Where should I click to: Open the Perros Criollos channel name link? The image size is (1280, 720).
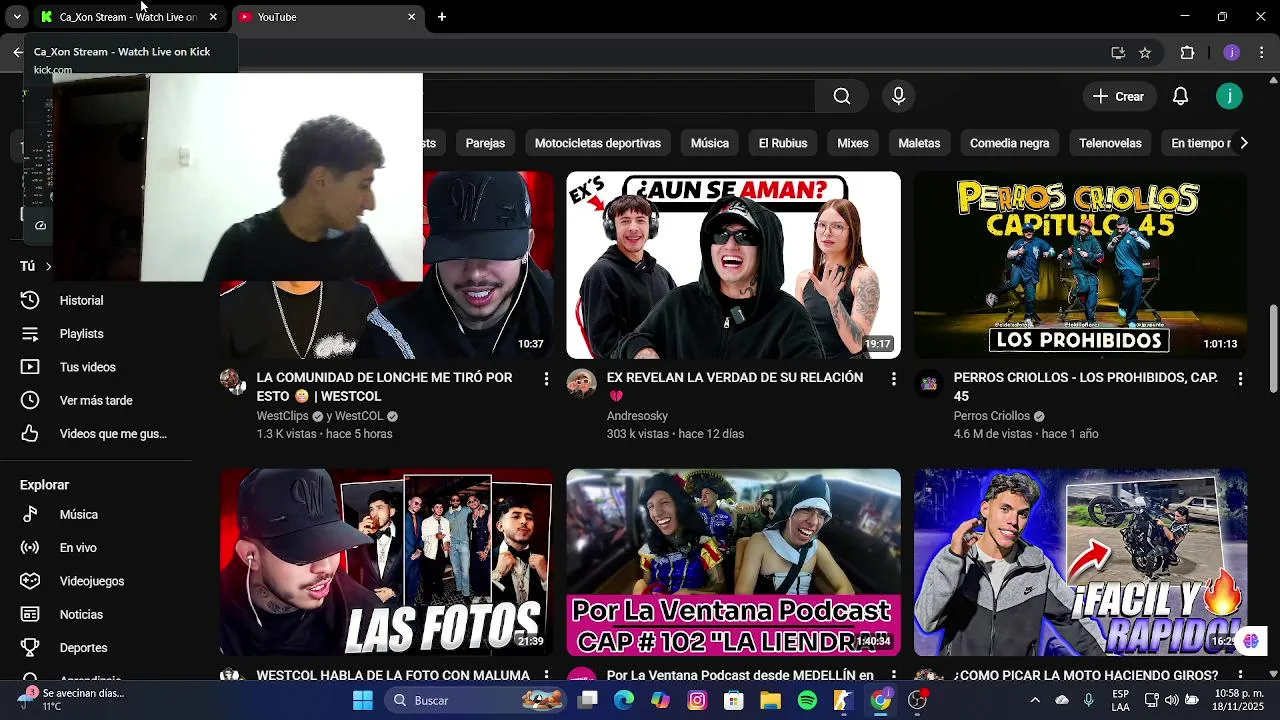point(992,416)
